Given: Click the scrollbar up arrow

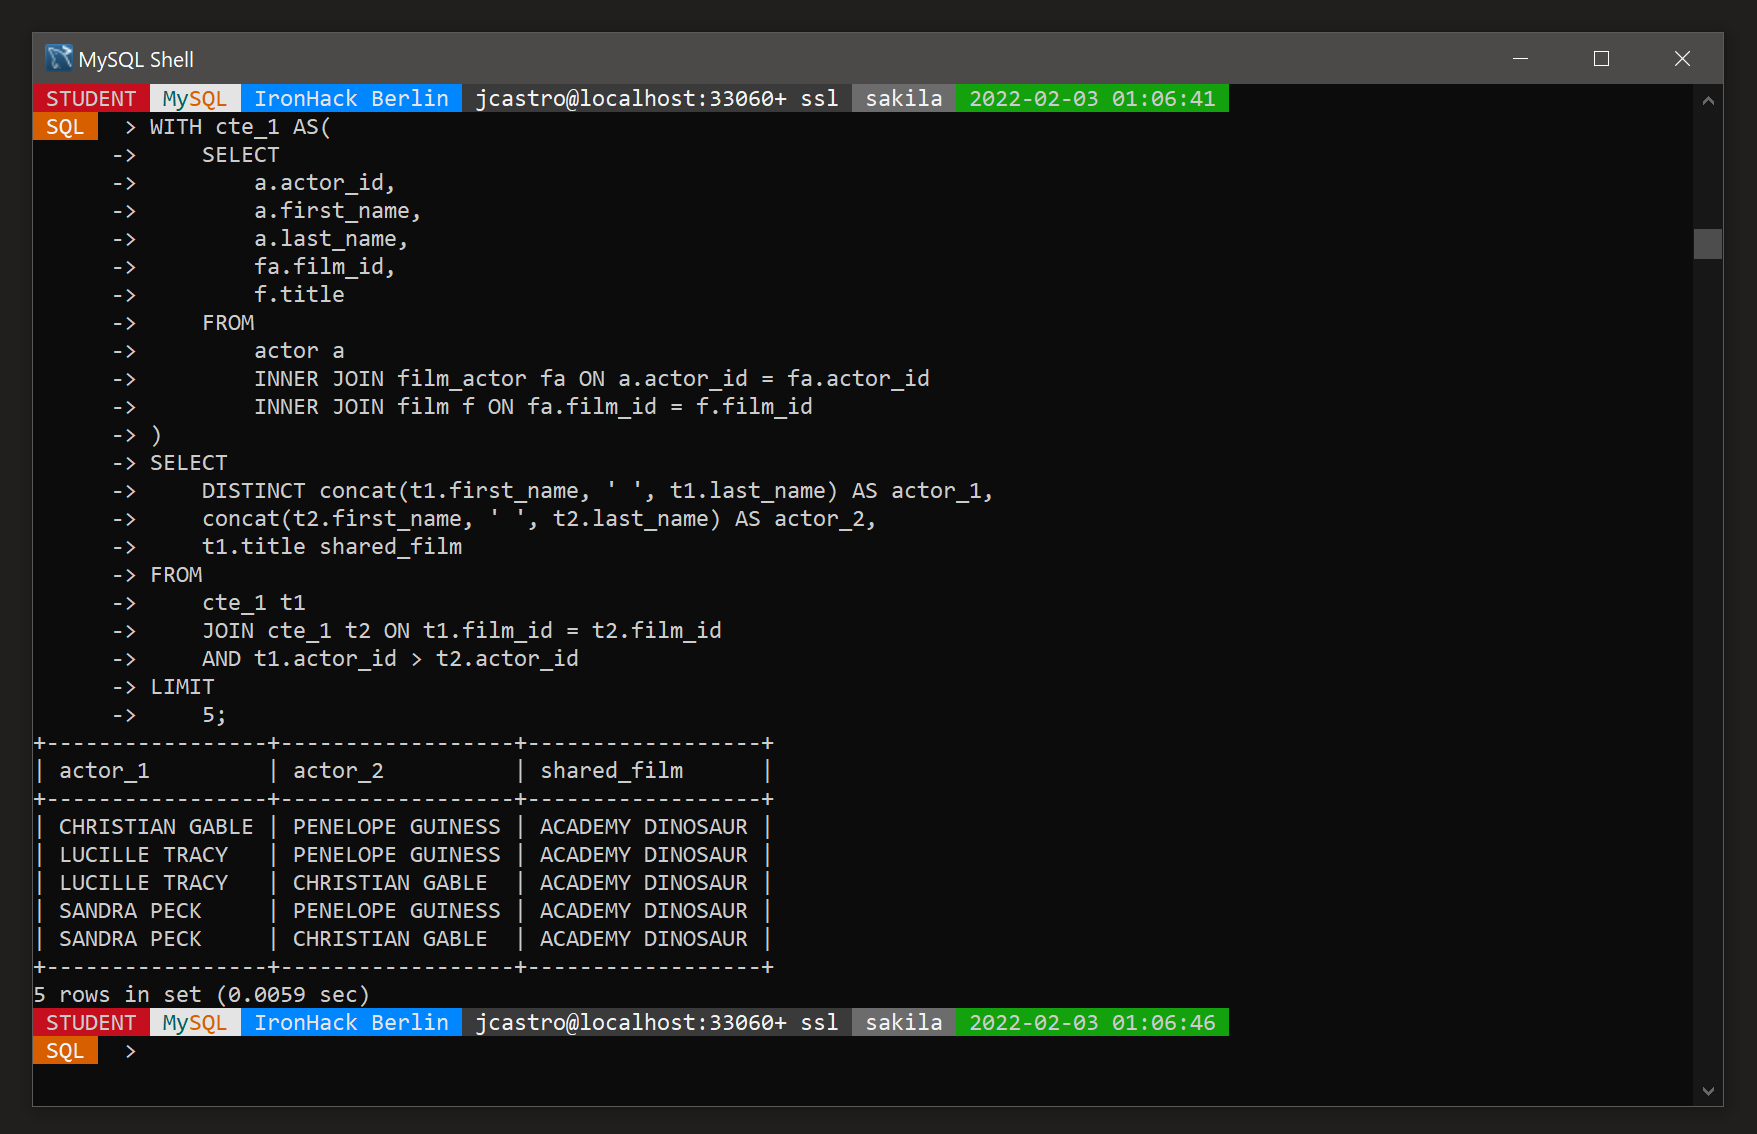Looking at the screenshot, I should coord(1708,100).
